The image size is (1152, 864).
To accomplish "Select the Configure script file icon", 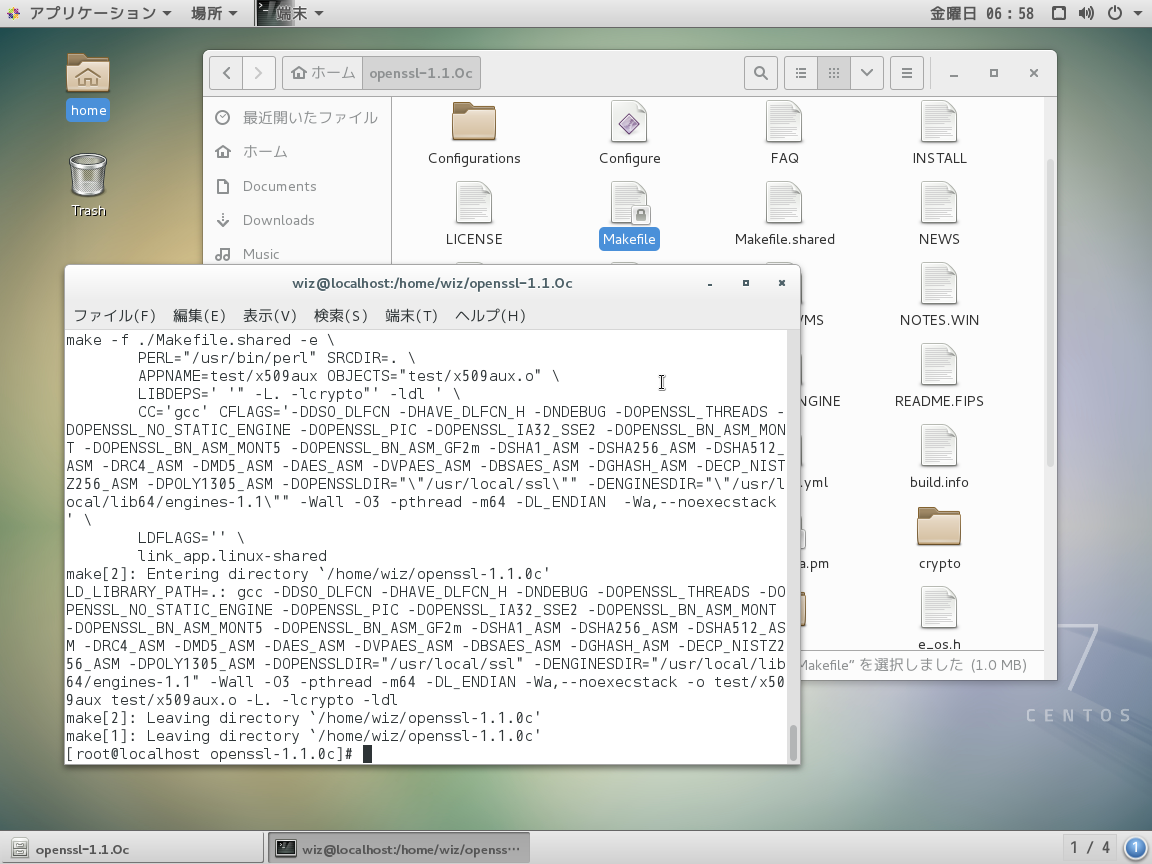I will point(629,122).
